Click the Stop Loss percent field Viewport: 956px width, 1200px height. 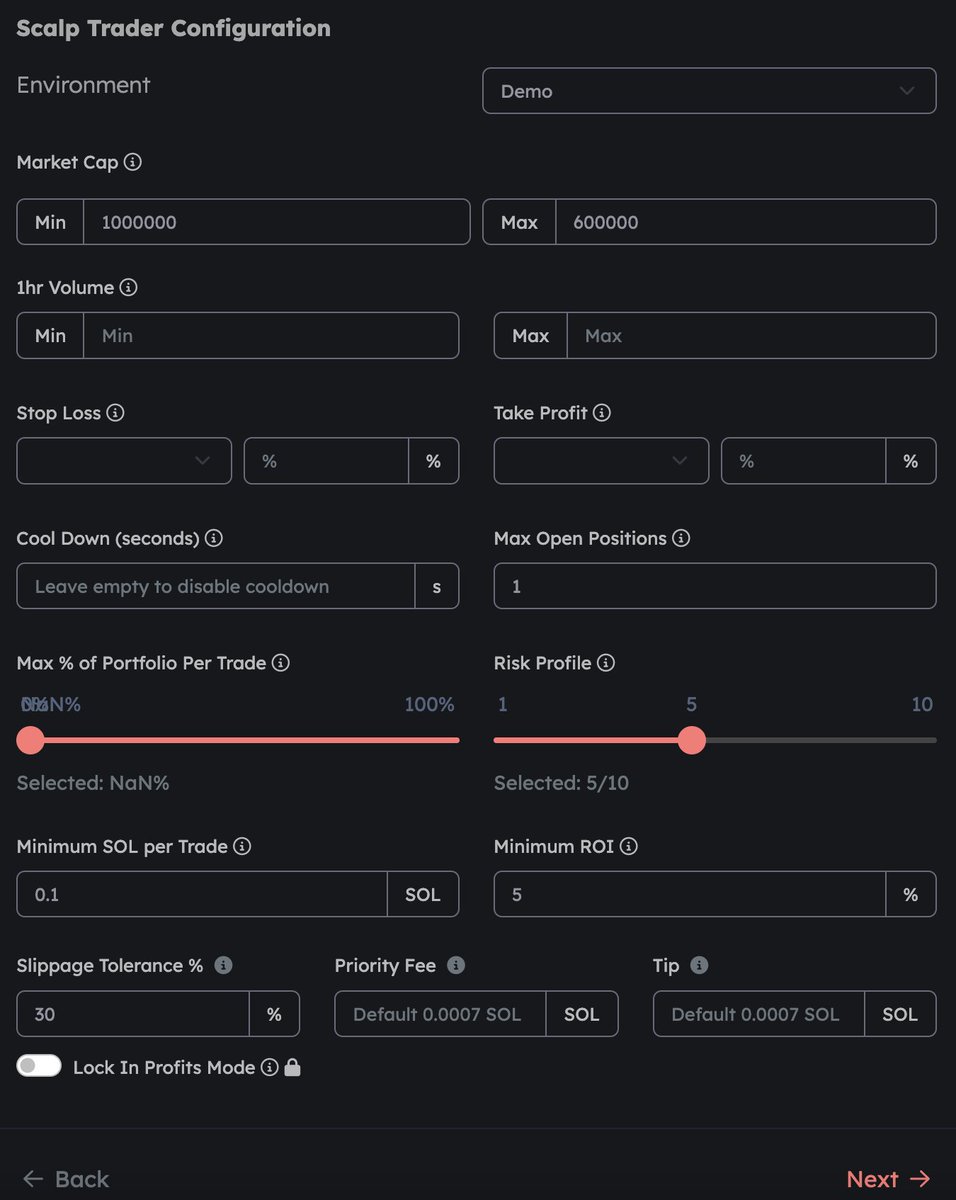[x=326, y=461]
